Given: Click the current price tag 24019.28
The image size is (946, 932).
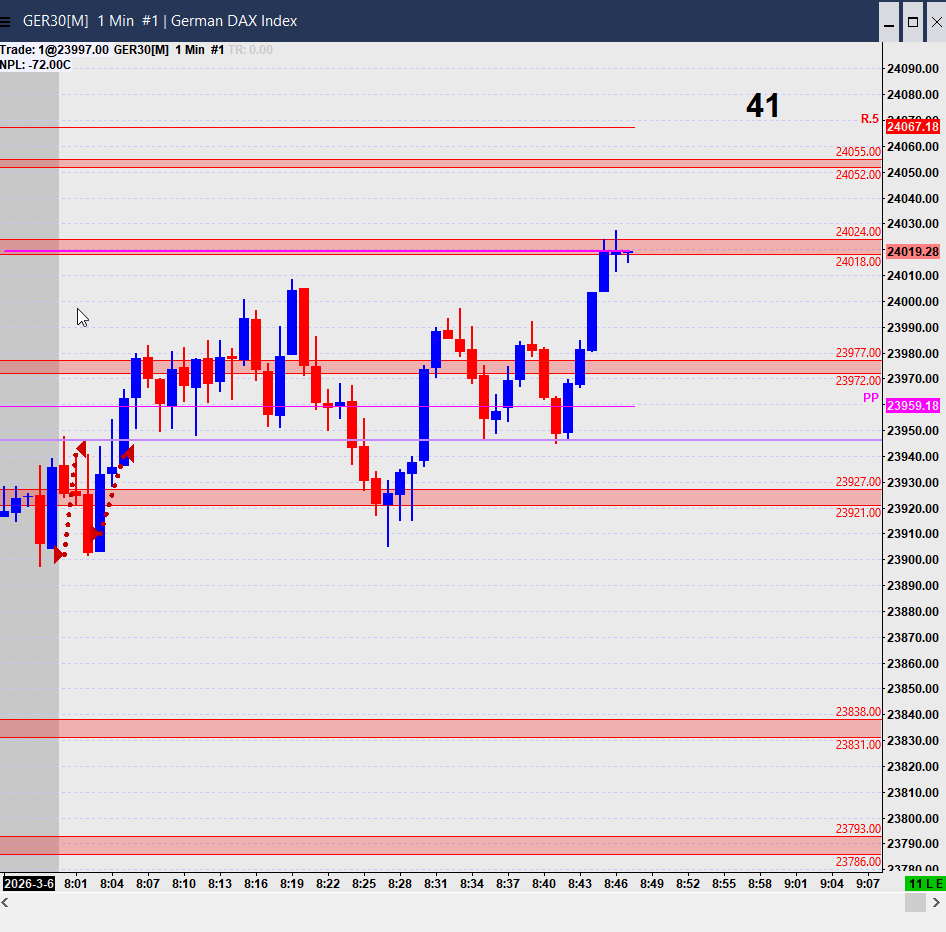Looking at the screenshot, I should click(x=913, y=252).
